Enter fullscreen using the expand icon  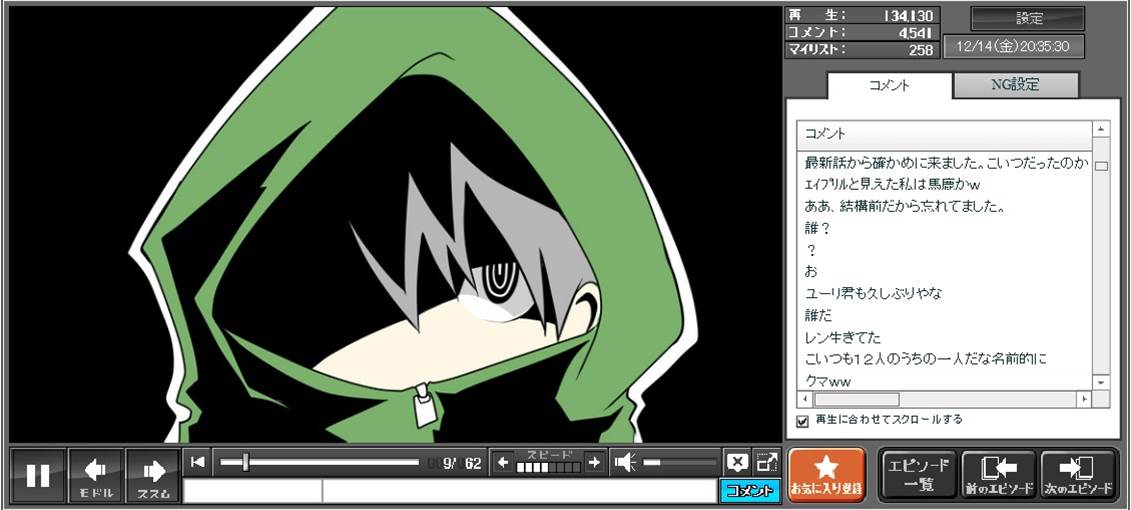(766, 462)
